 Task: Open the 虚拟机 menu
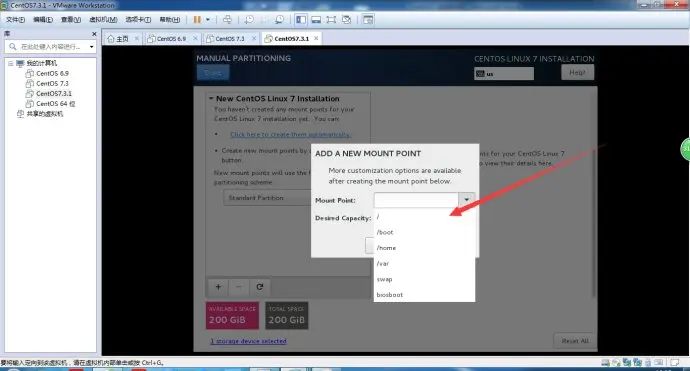click(103, 20)
